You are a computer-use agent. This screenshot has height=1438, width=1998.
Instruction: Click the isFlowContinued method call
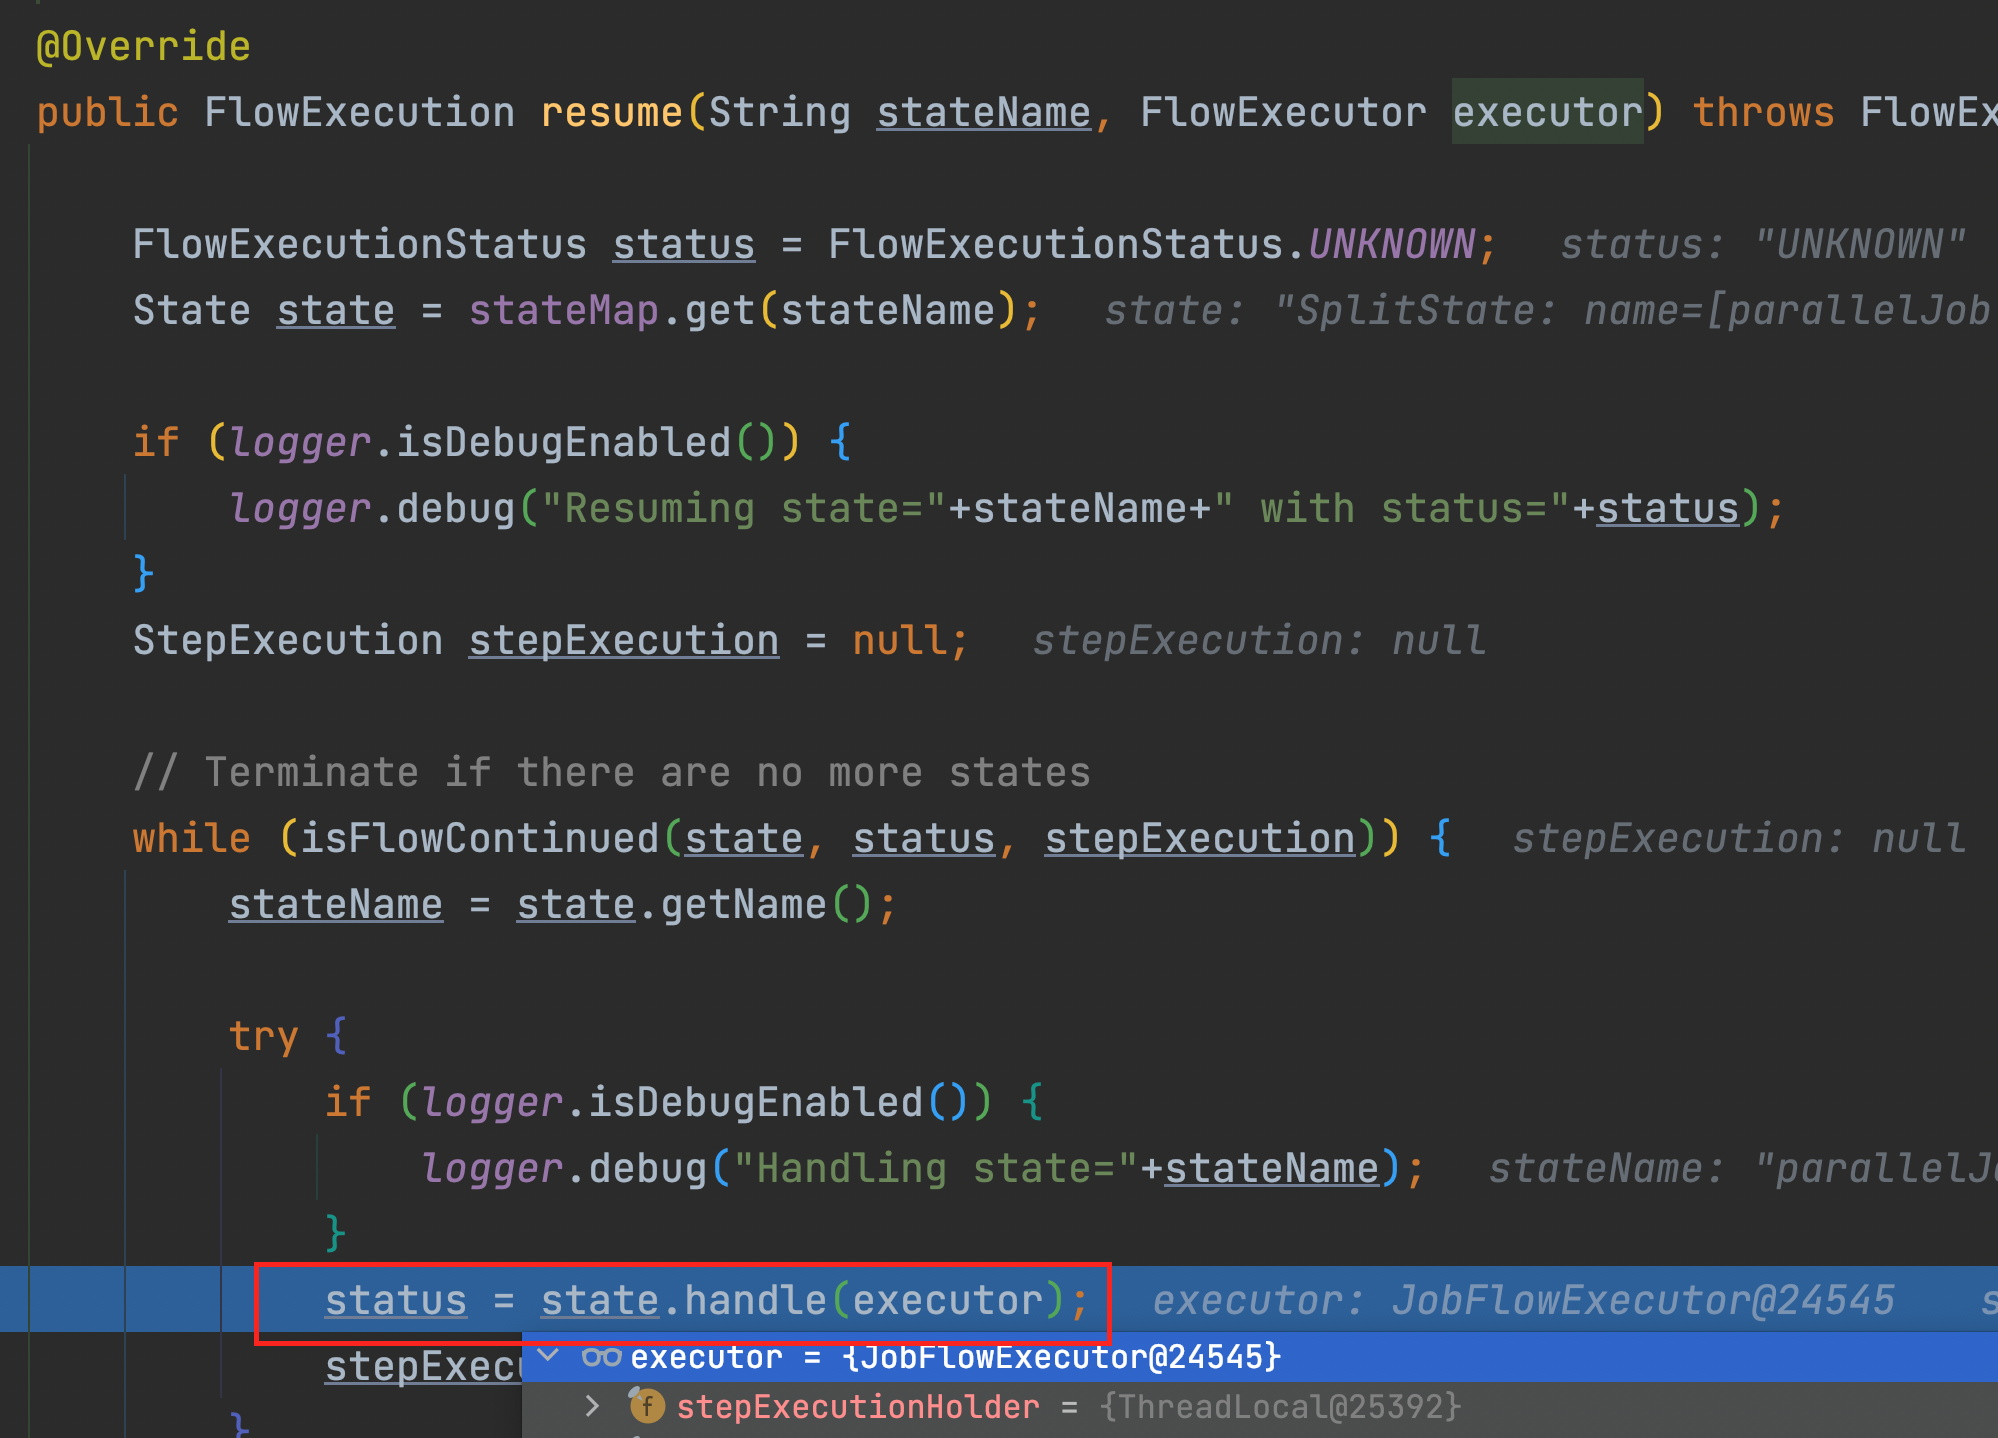[479, 838]
